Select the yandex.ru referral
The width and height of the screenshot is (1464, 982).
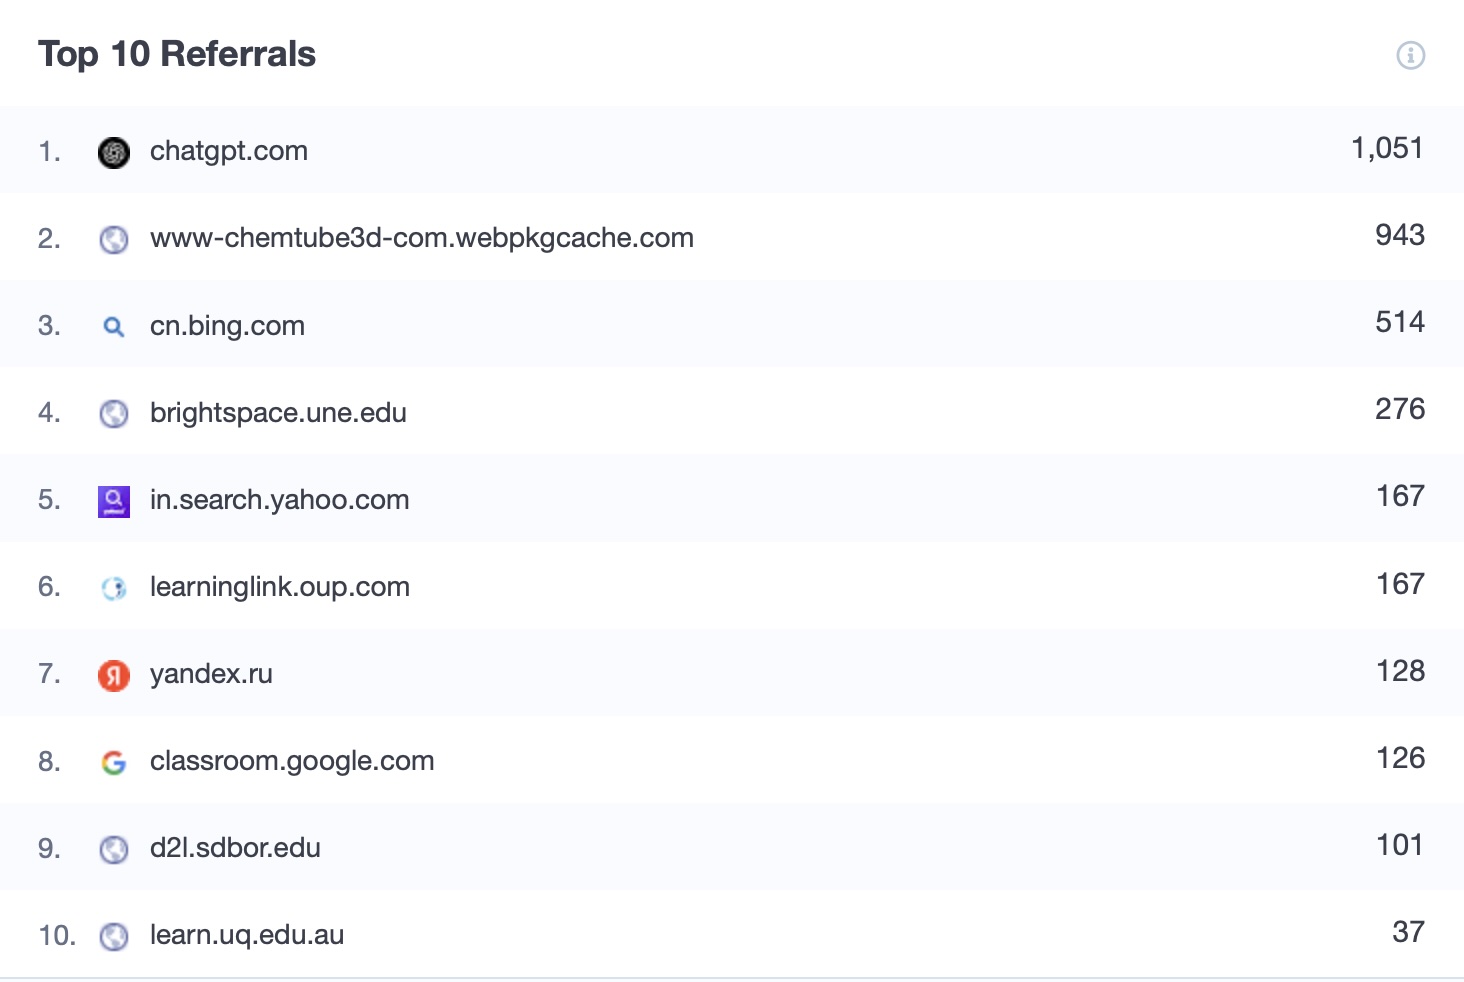[x=211, y=674]
